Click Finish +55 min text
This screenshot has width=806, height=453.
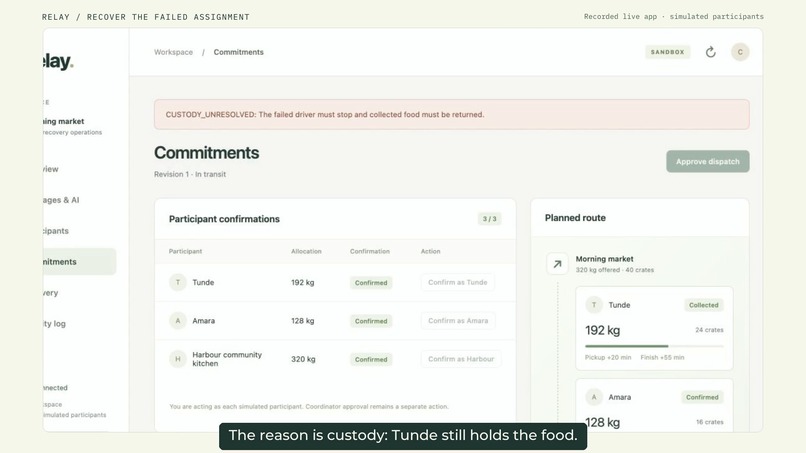point(662,357)
